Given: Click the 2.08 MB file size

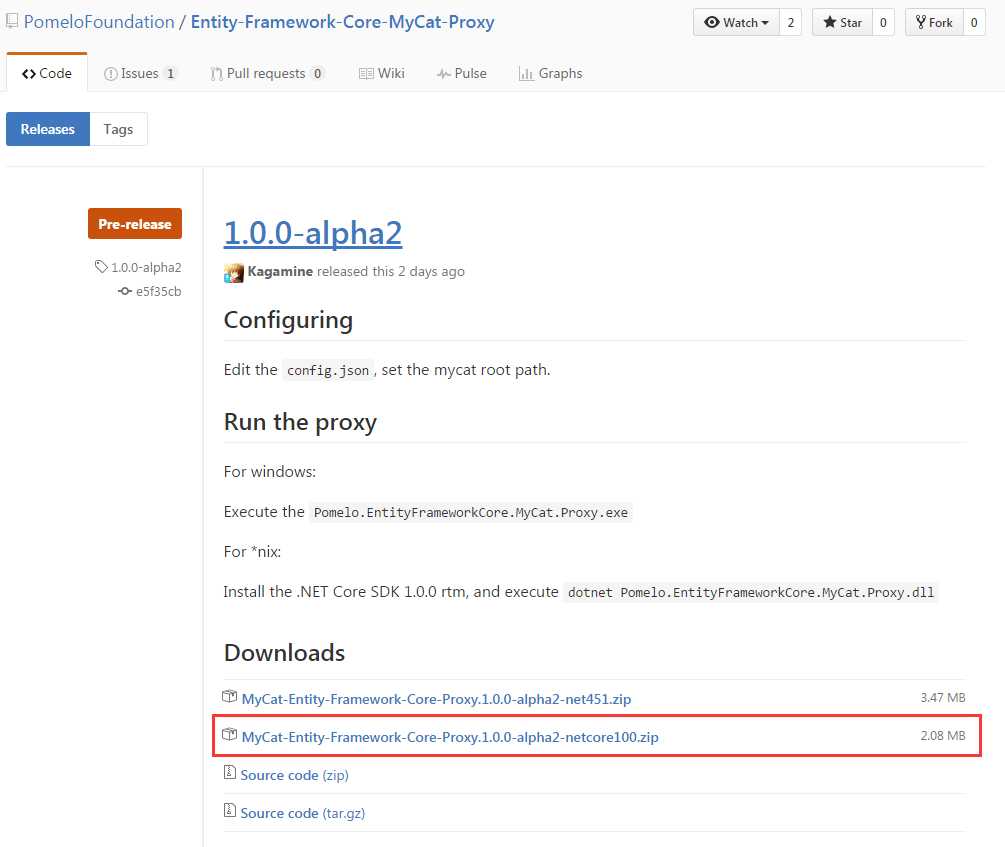Looking at the screenshot, I should click(x=943, y=736).
